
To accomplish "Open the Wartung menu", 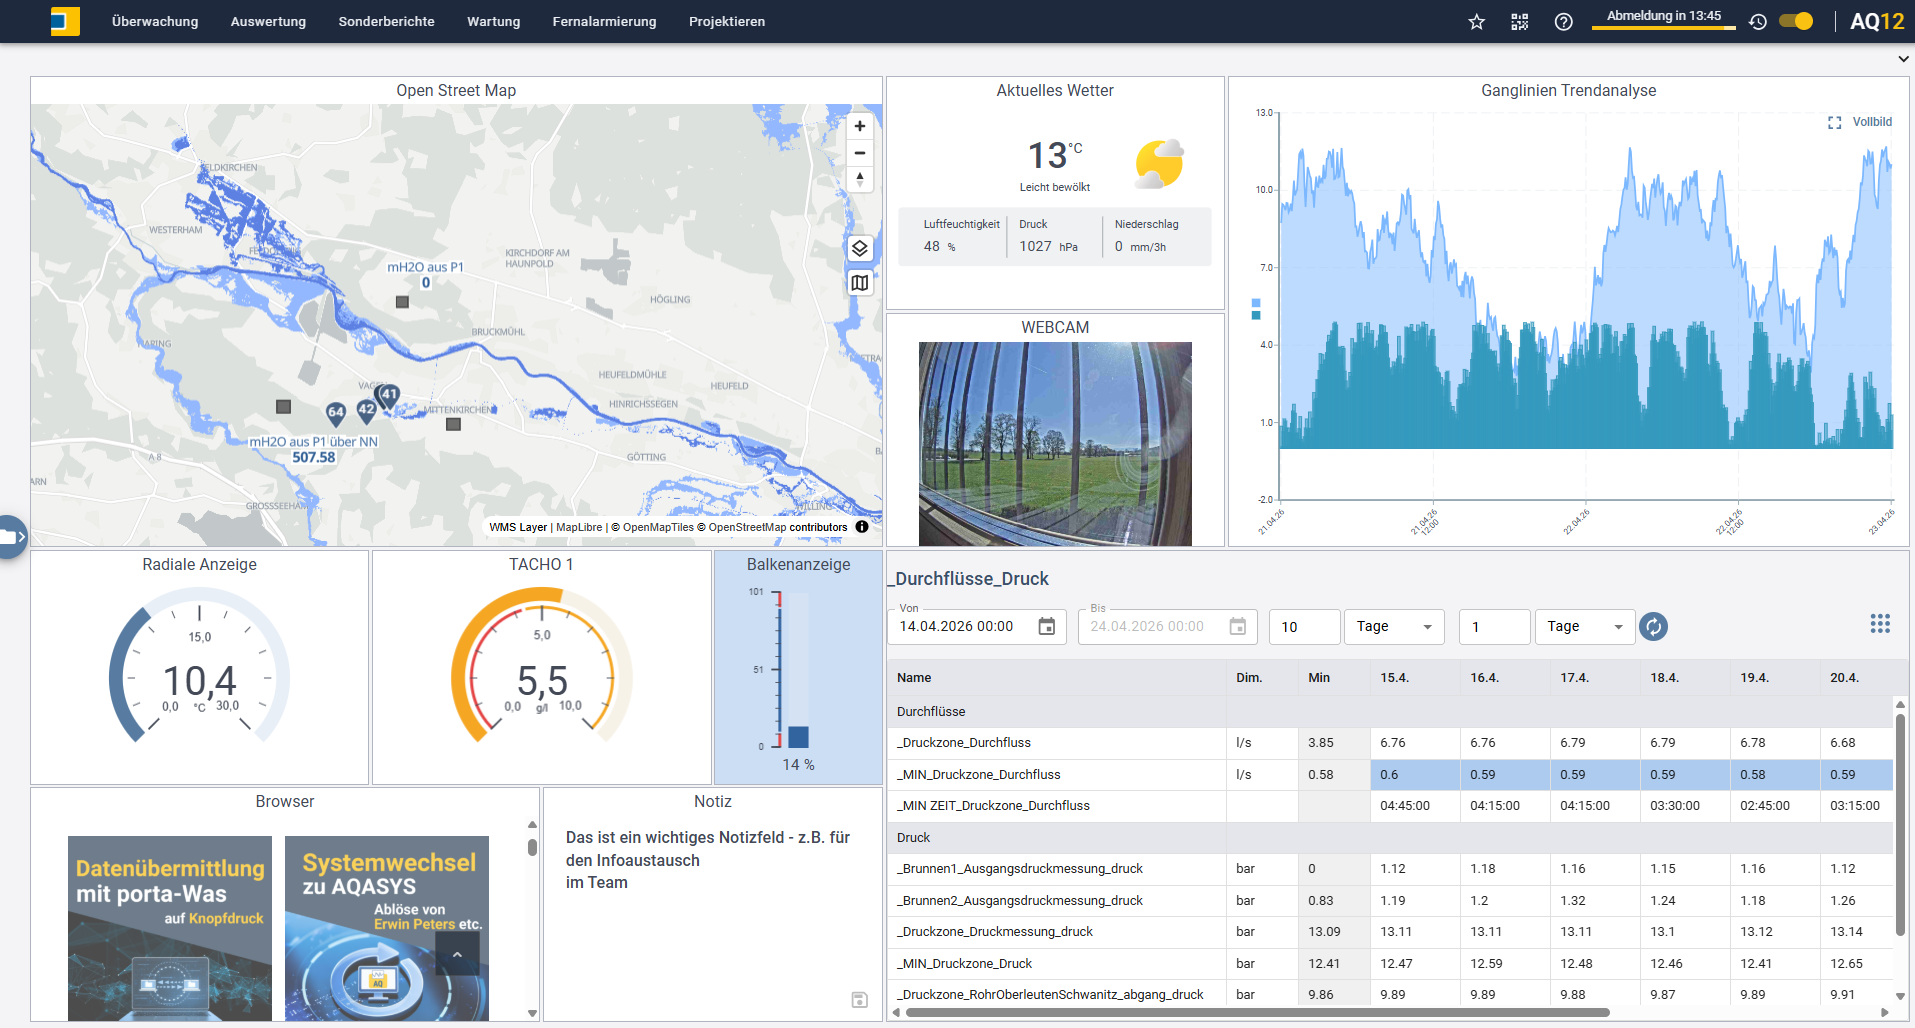I will pyautogui.click(x=493, y=22).
